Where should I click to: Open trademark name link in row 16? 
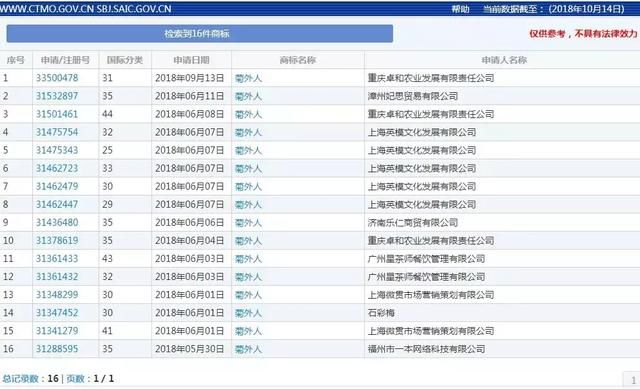248,349
